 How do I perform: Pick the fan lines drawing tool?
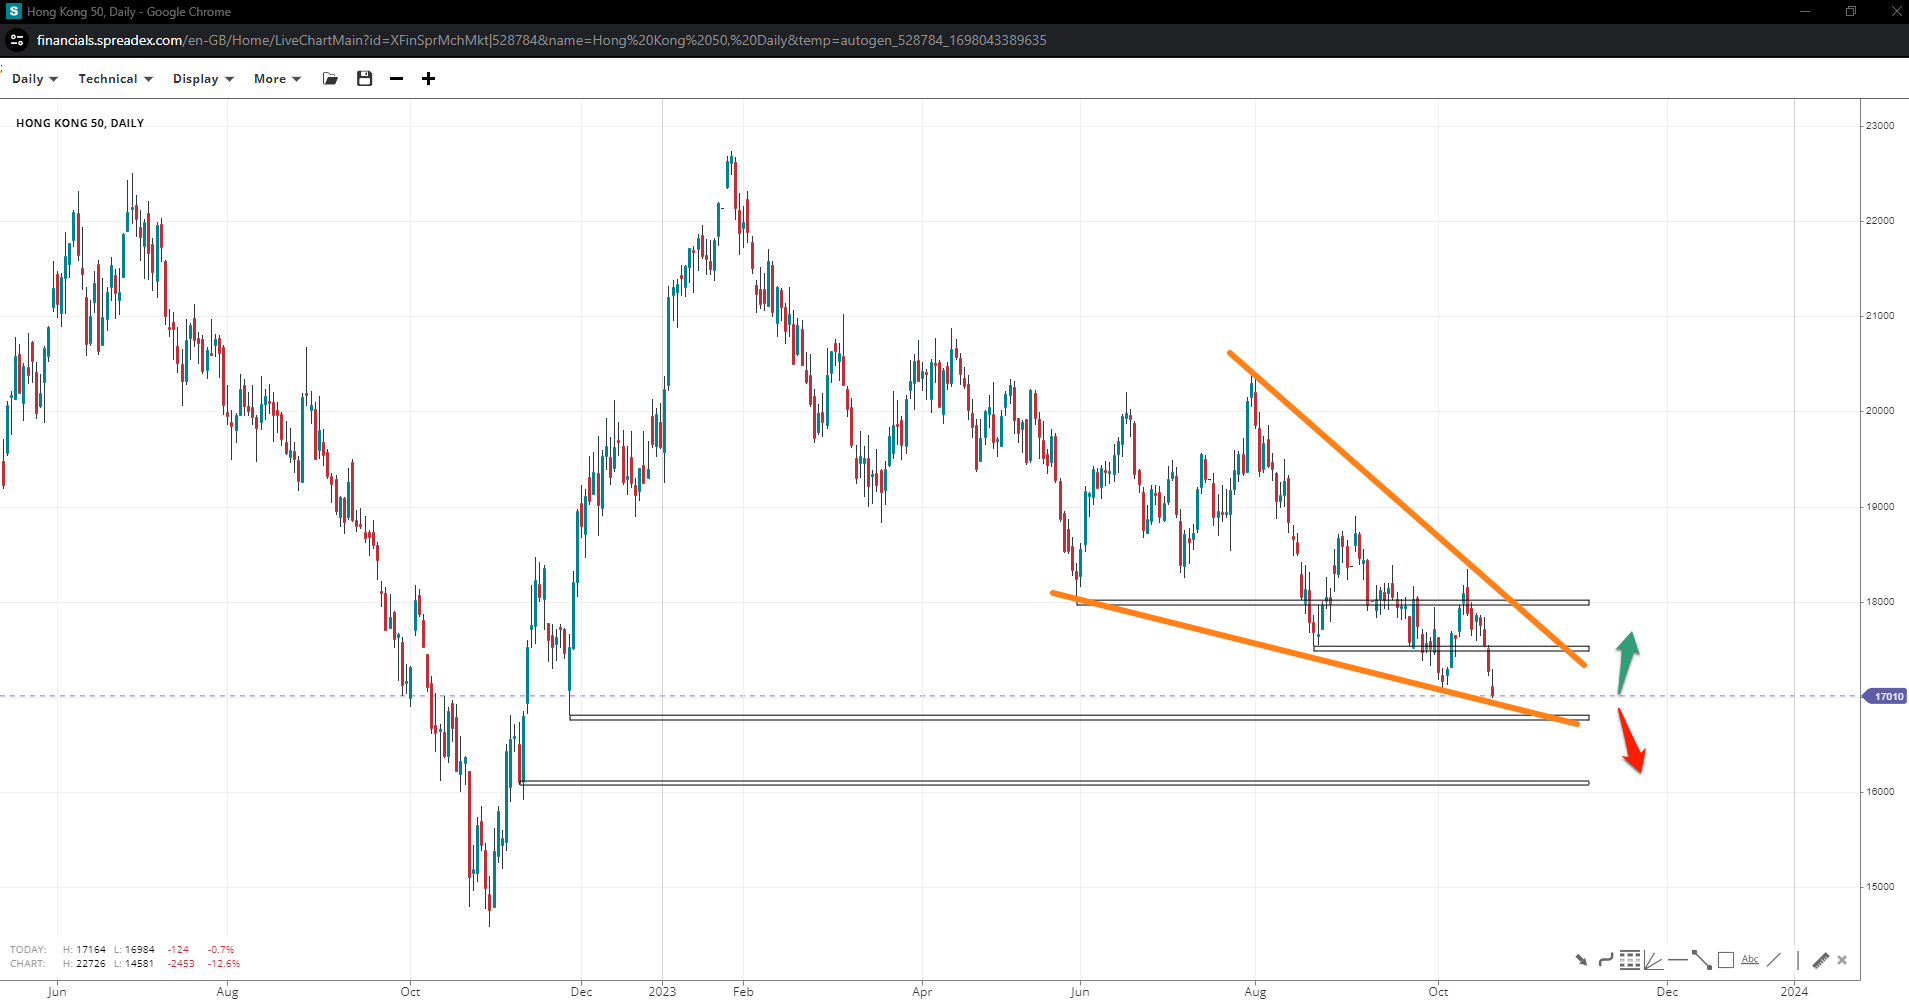coord(1653,960)
